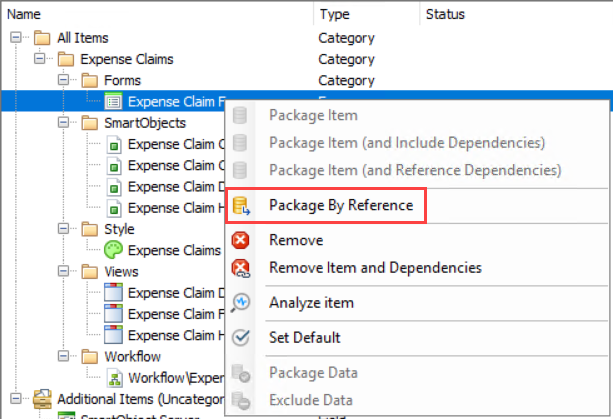Click the Name column header
This screenshot has width=613, height=419.
pos(26,14)
